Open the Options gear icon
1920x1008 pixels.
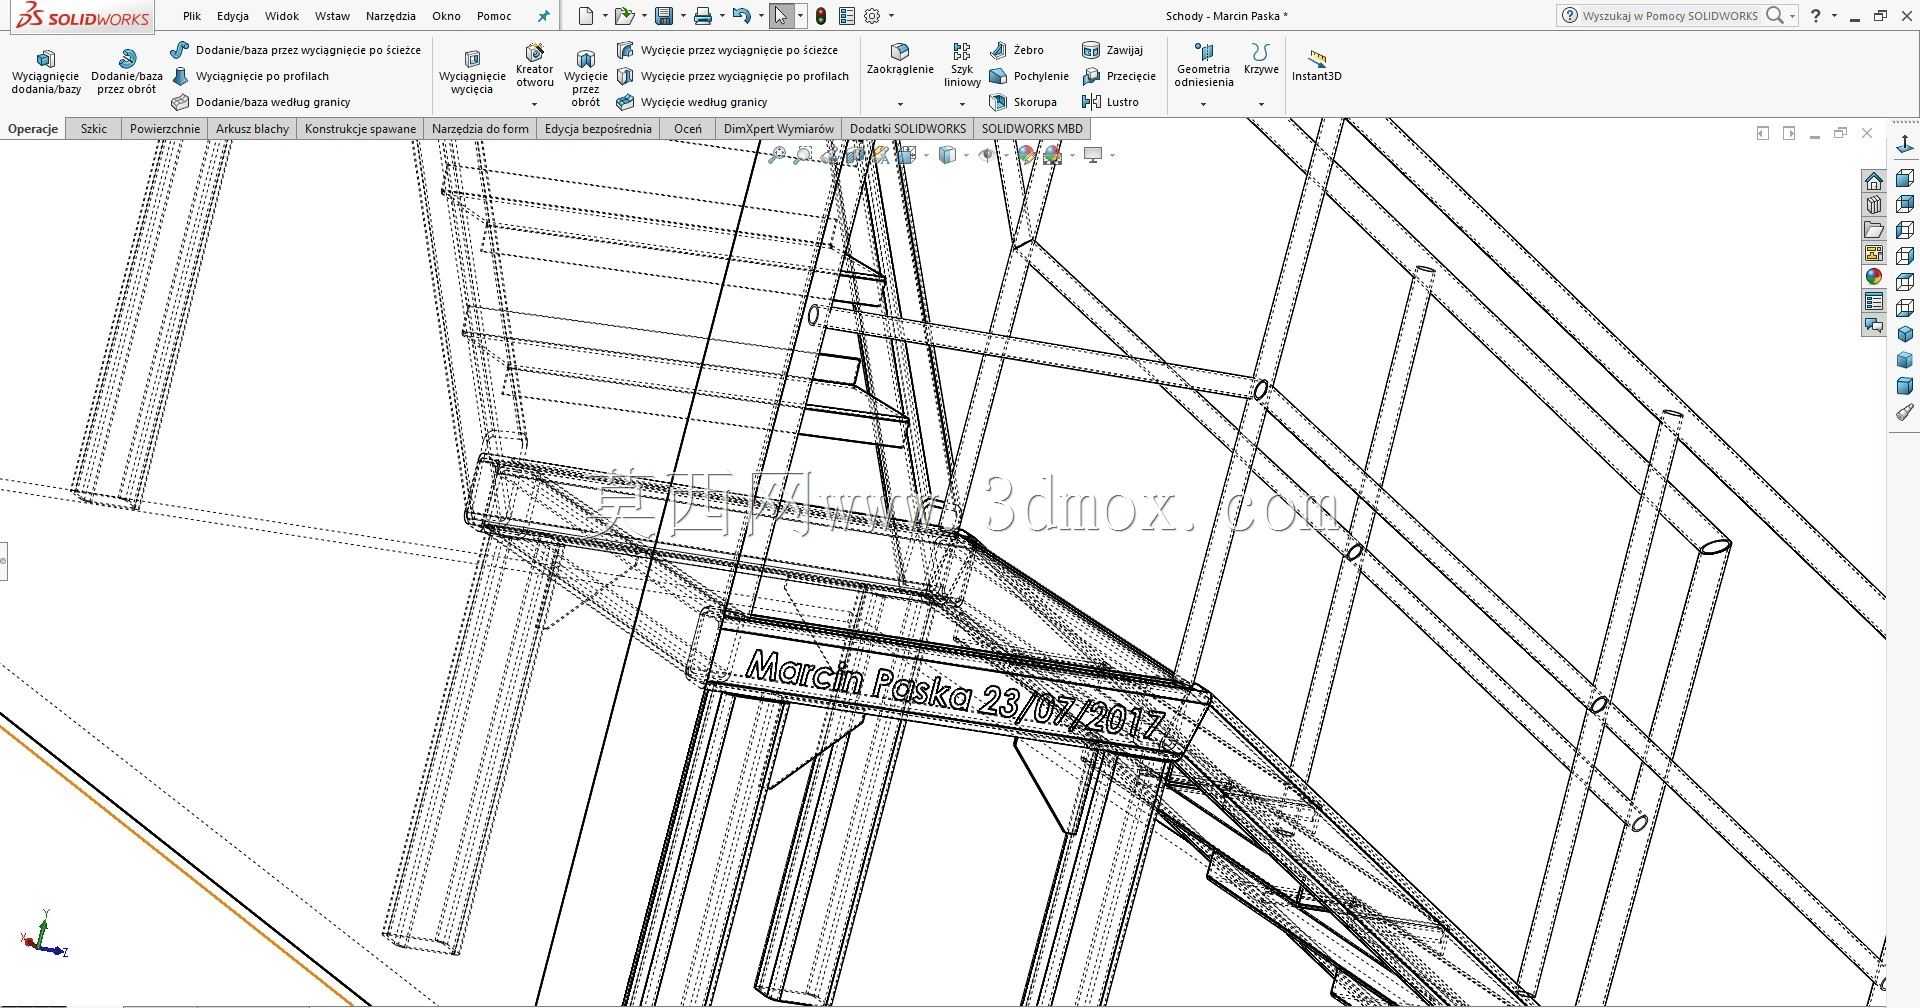[x=872, y=16]
